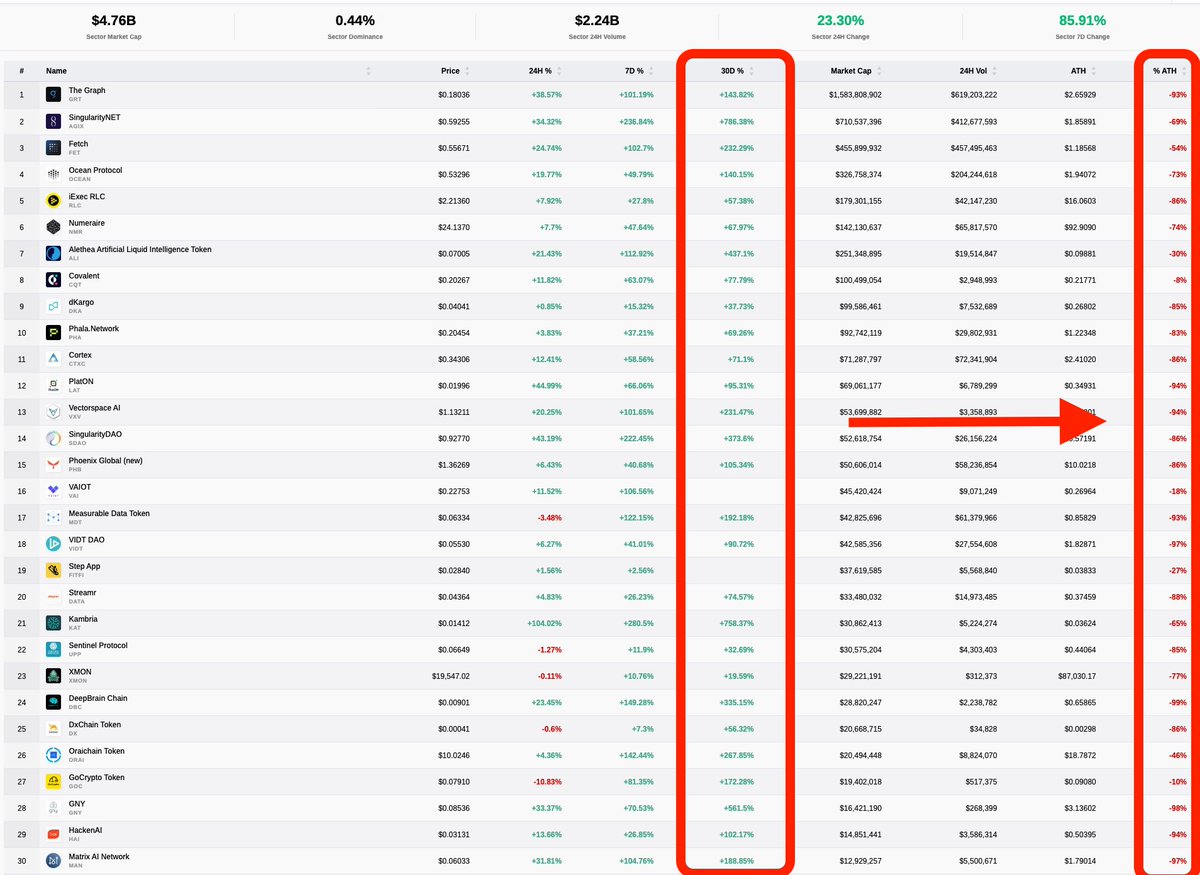Click the Measurable Data Token logo
This screenshot has height=875, width=1200.
53,517
